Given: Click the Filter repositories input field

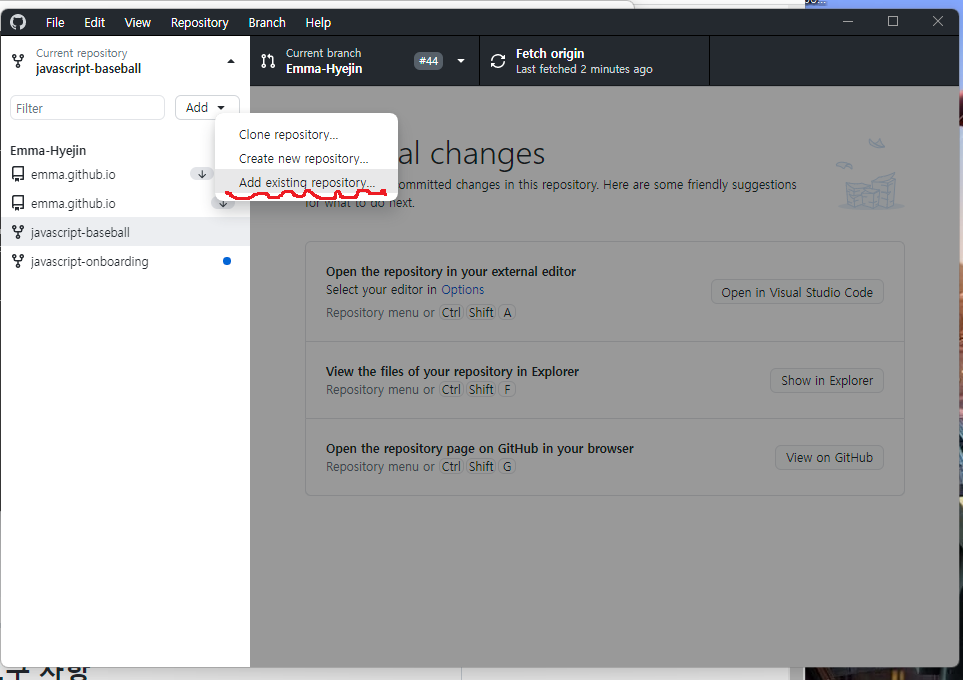Looking at the screenshot, I should (x=87, y=107).
